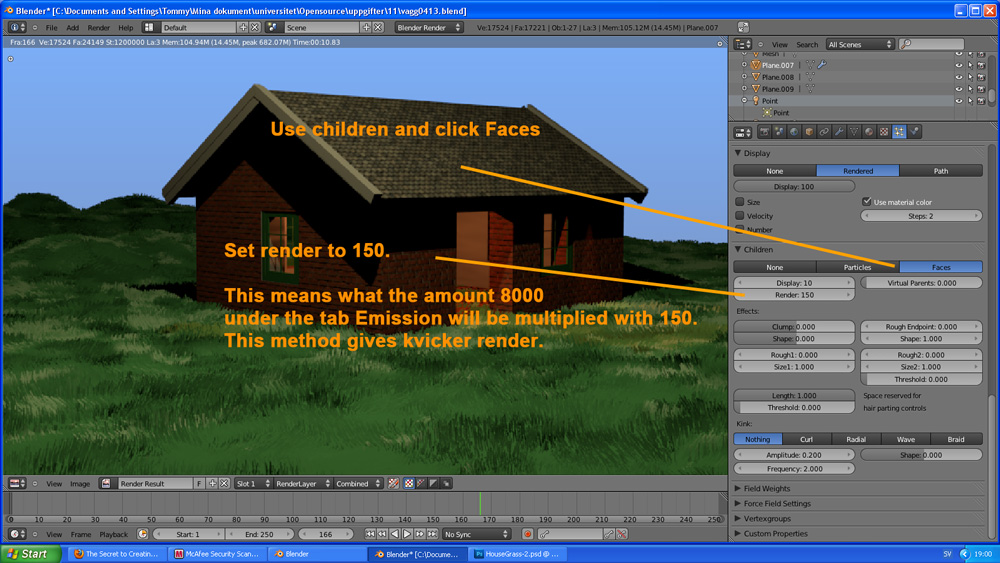
Task: Open the Modifiers wrench properties tab
Action: (x=839, y=132)
